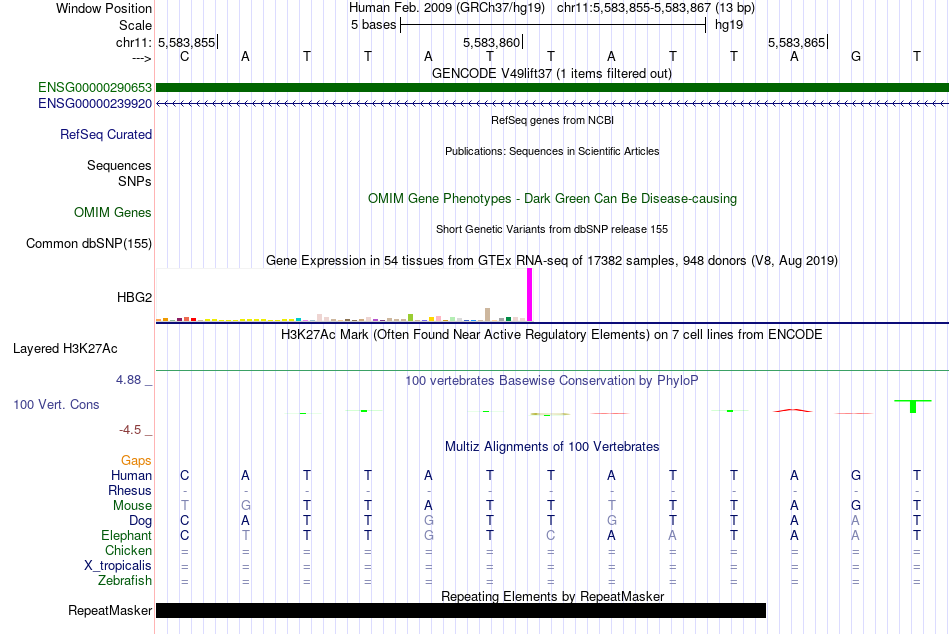Select the "--->" sequence direction arrow label
The height and width of the screenshot is (634, 950).
(141, 58)
